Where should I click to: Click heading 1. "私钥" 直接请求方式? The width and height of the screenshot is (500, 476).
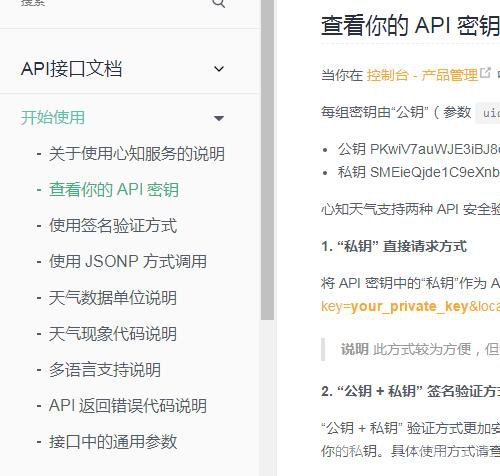(394, 247)
